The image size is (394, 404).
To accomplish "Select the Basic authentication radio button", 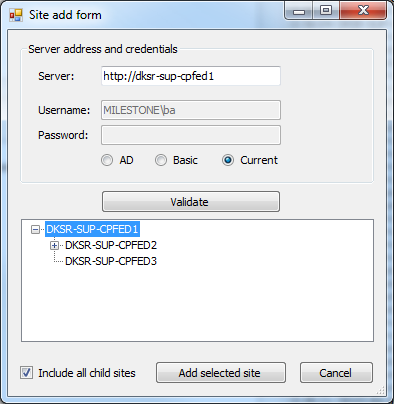I will (x=161, y=160).
